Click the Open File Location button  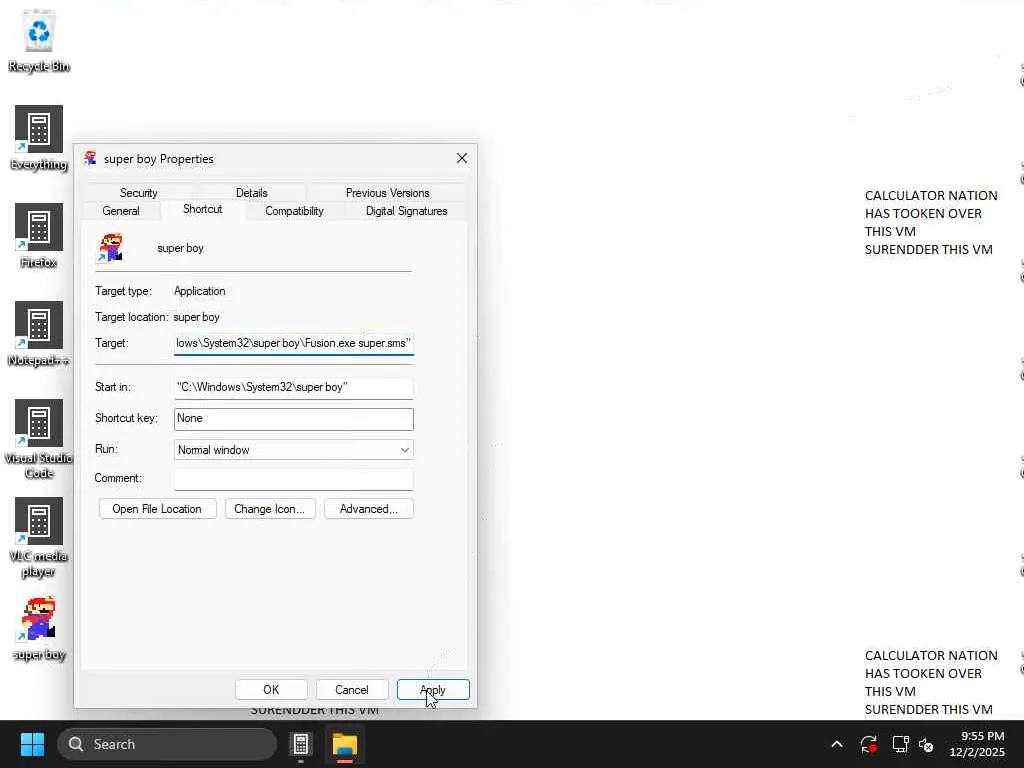[x=157, y=509]
